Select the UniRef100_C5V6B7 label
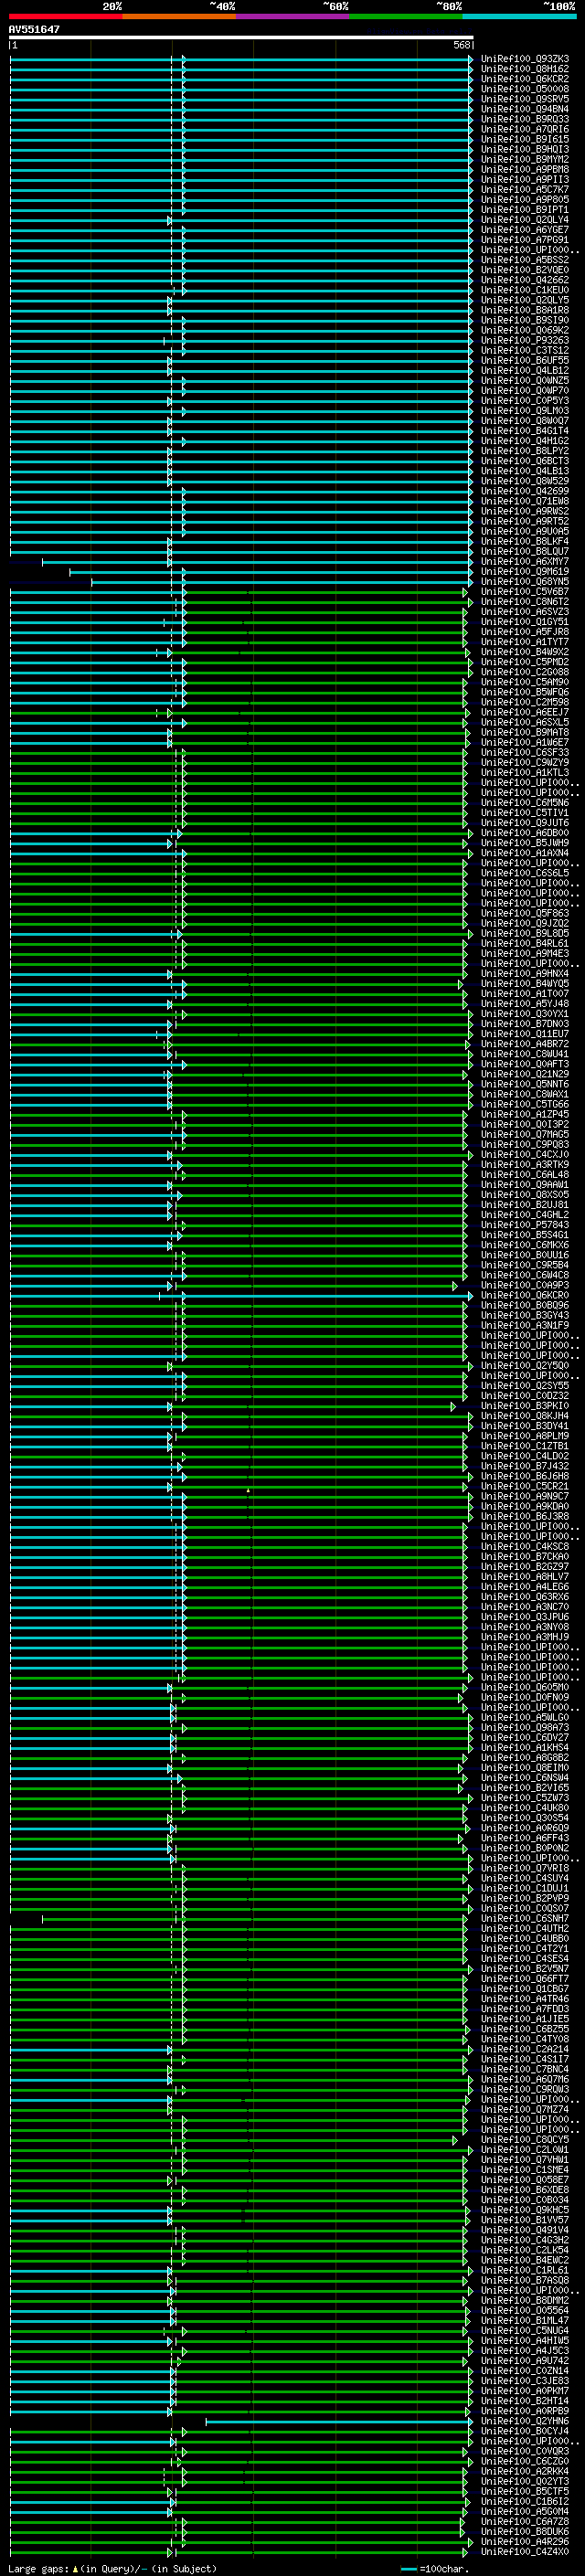The image size is (585, 2576). pyautogui.click(x=525, y=592)
